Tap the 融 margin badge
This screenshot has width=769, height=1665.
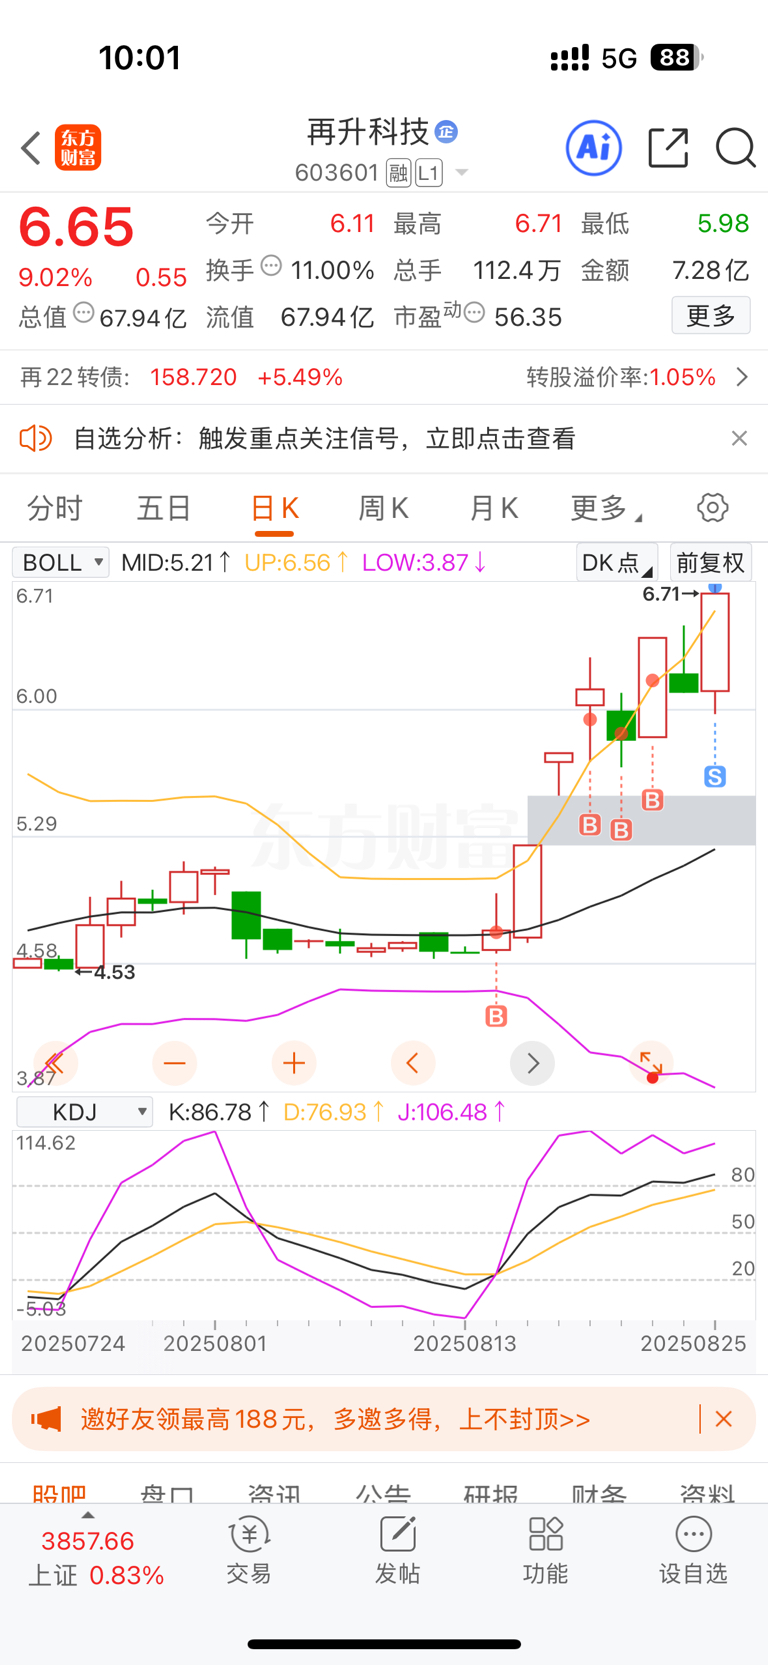[x=398, y=173]
